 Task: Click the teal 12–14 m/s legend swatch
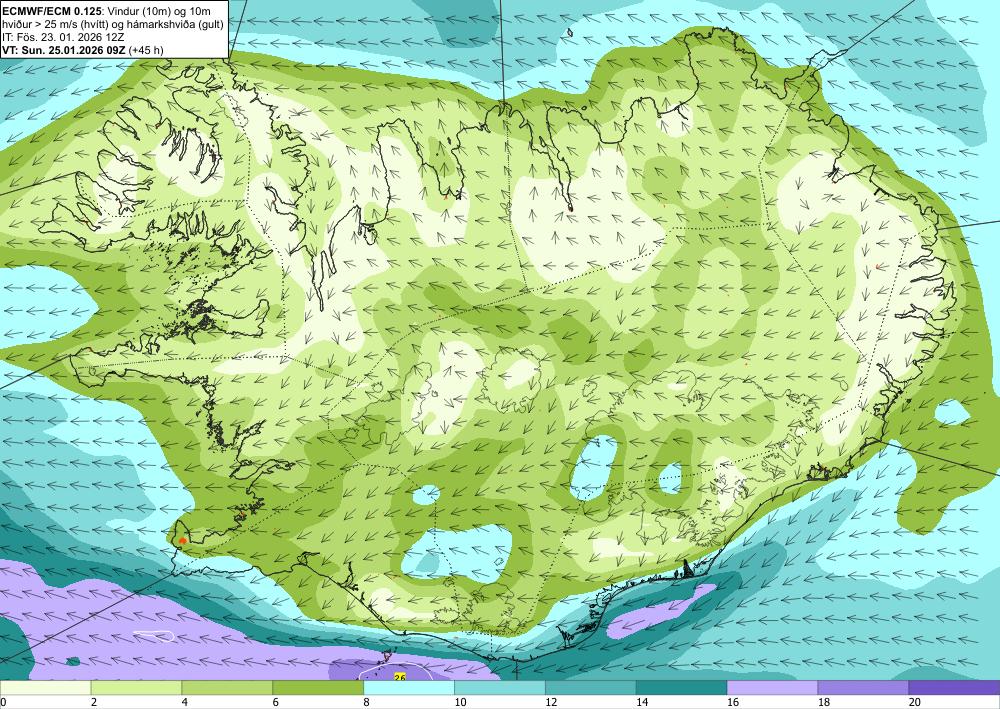click(591, 688)
